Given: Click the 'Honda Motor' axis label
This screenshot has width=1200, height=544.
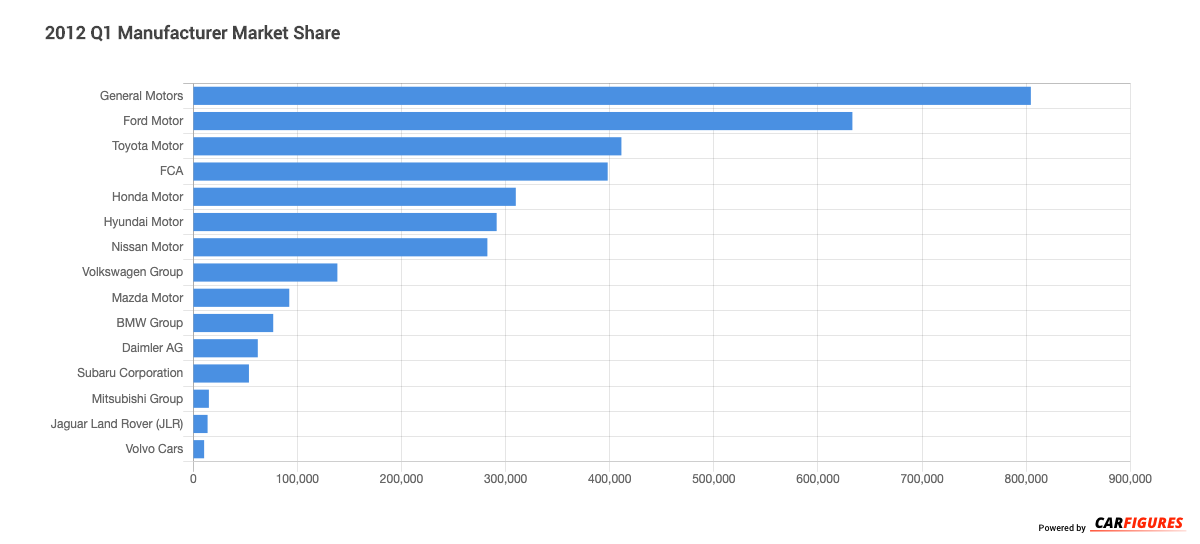Looking at the screenshot, I should [148, 197].
